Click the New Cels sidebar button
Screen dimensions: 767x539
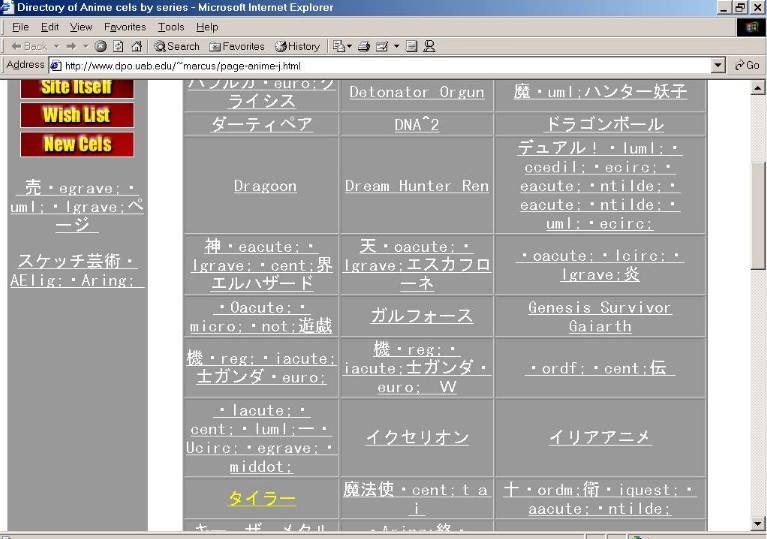tap(77, 144)
